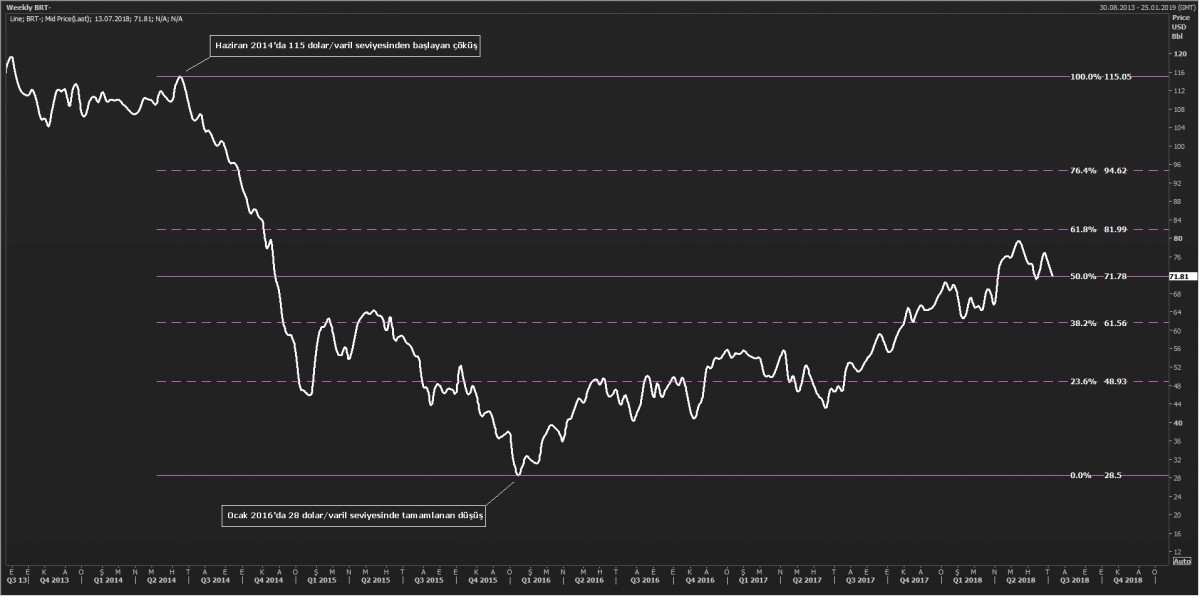Click the 50.0% 71.78 Fibonacci label
This screenshot has height=597, width=1200.
(1100, 276)
